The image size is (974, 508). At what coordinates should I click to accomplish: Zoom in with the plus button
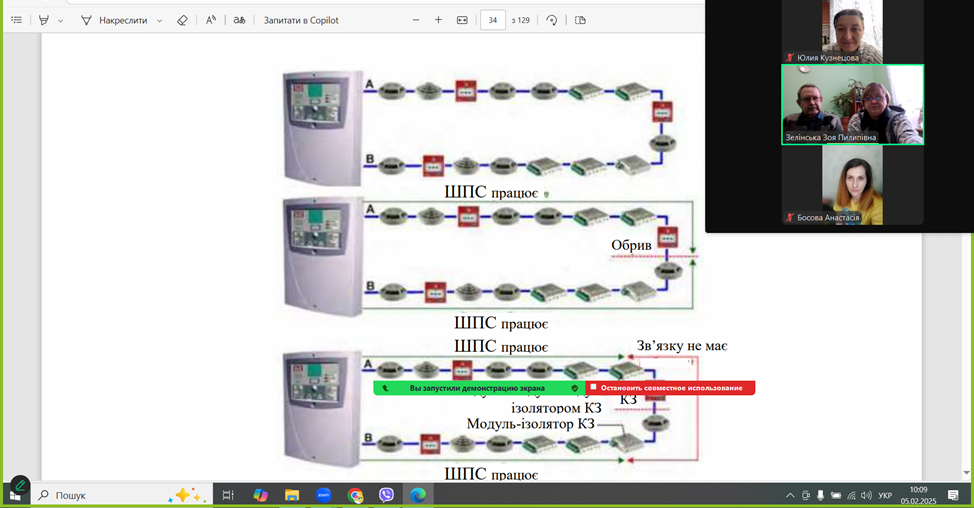click(x=438, y=20)
